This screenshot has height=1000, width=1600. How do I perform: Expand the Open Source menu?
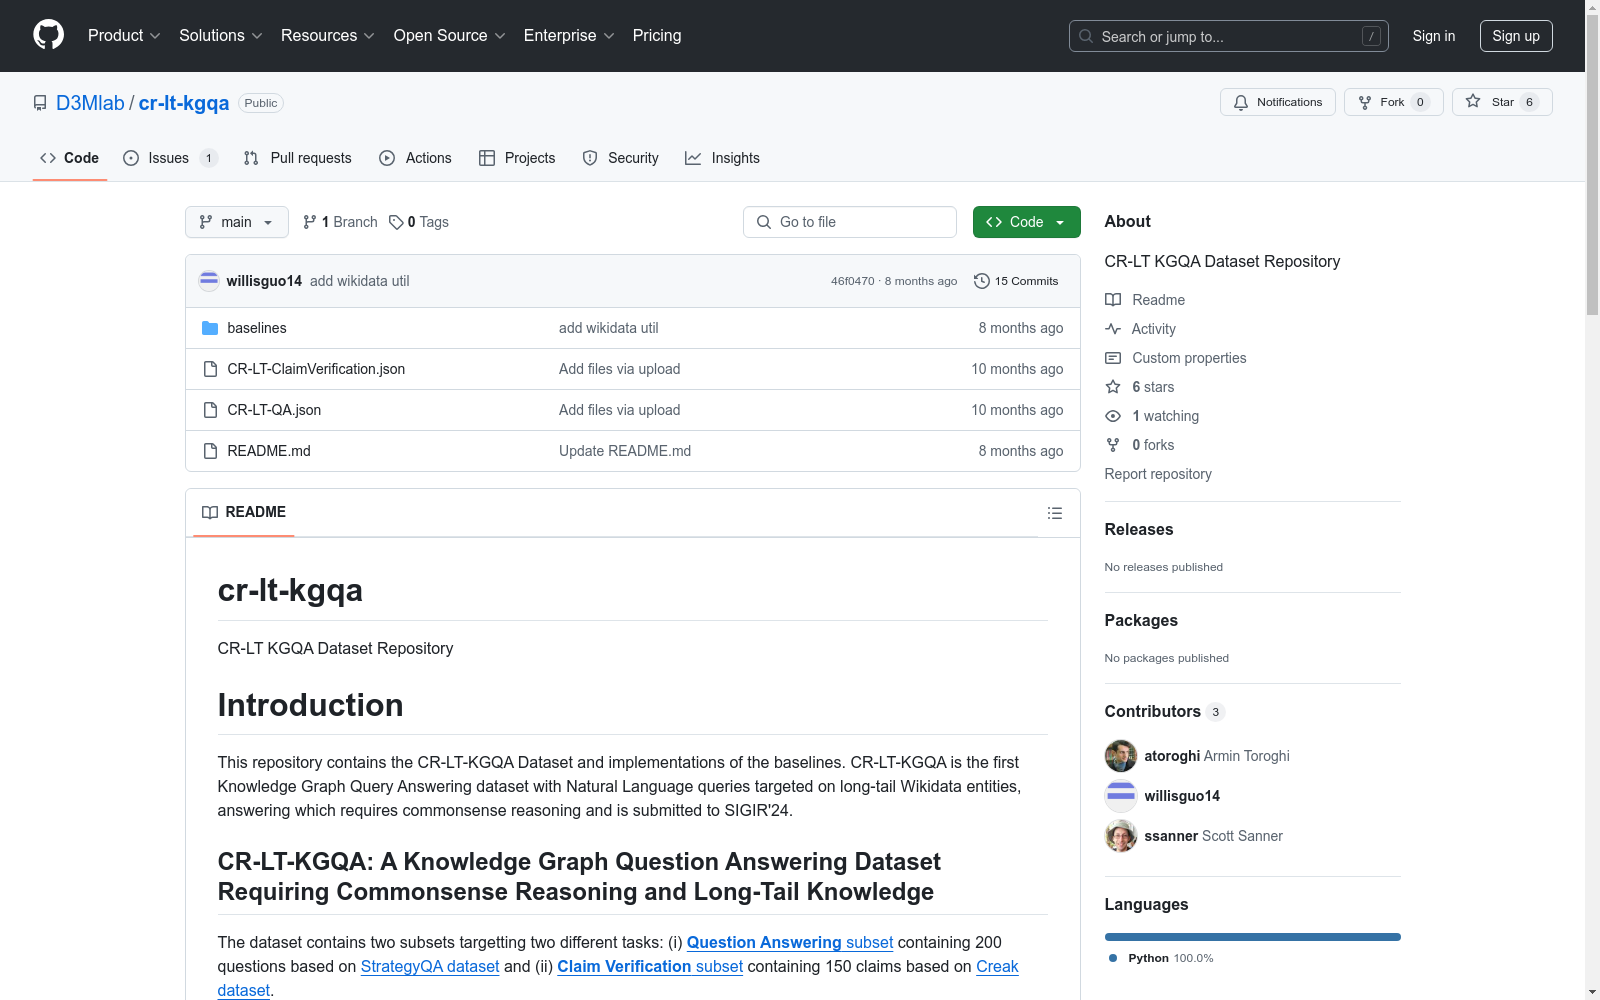coord(449,35)
